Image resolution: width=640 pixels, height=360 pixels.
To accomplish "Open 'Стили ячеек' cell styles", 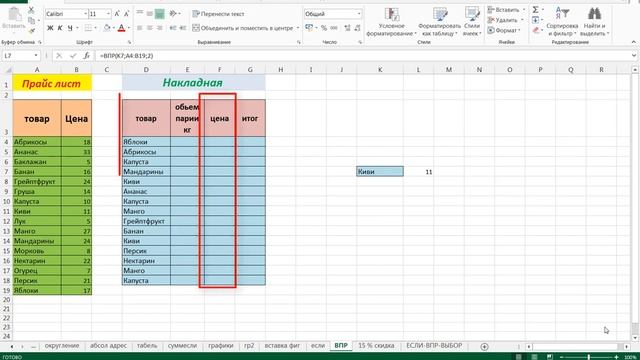I will (x=472, y=22).
